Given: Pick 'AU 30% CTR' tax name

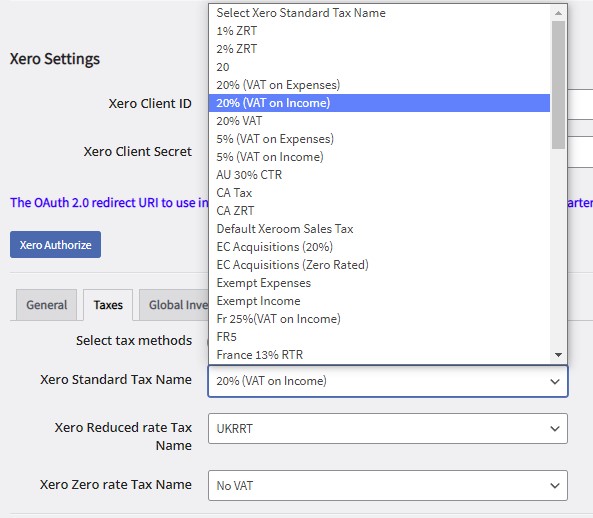Looking at the screenshot, I should (379, 175).
